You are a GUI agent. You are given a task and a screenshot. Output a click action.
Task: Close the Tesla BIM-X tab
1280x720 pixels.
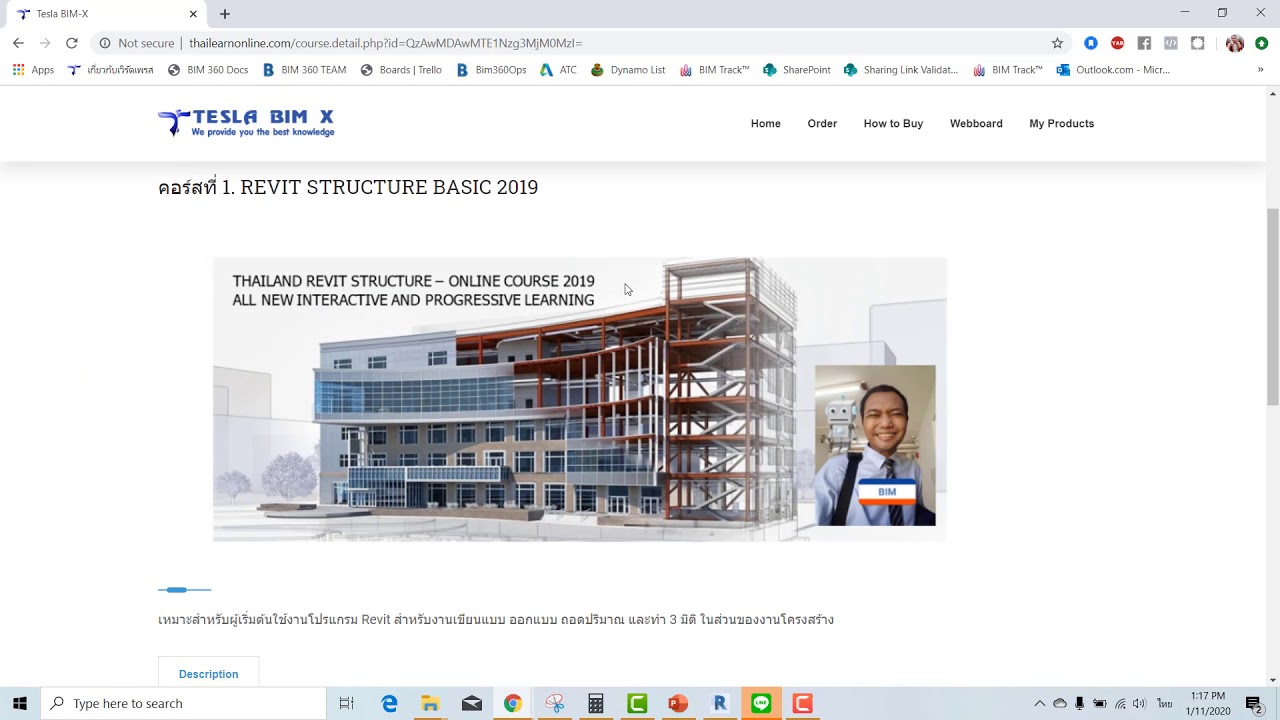193,14
